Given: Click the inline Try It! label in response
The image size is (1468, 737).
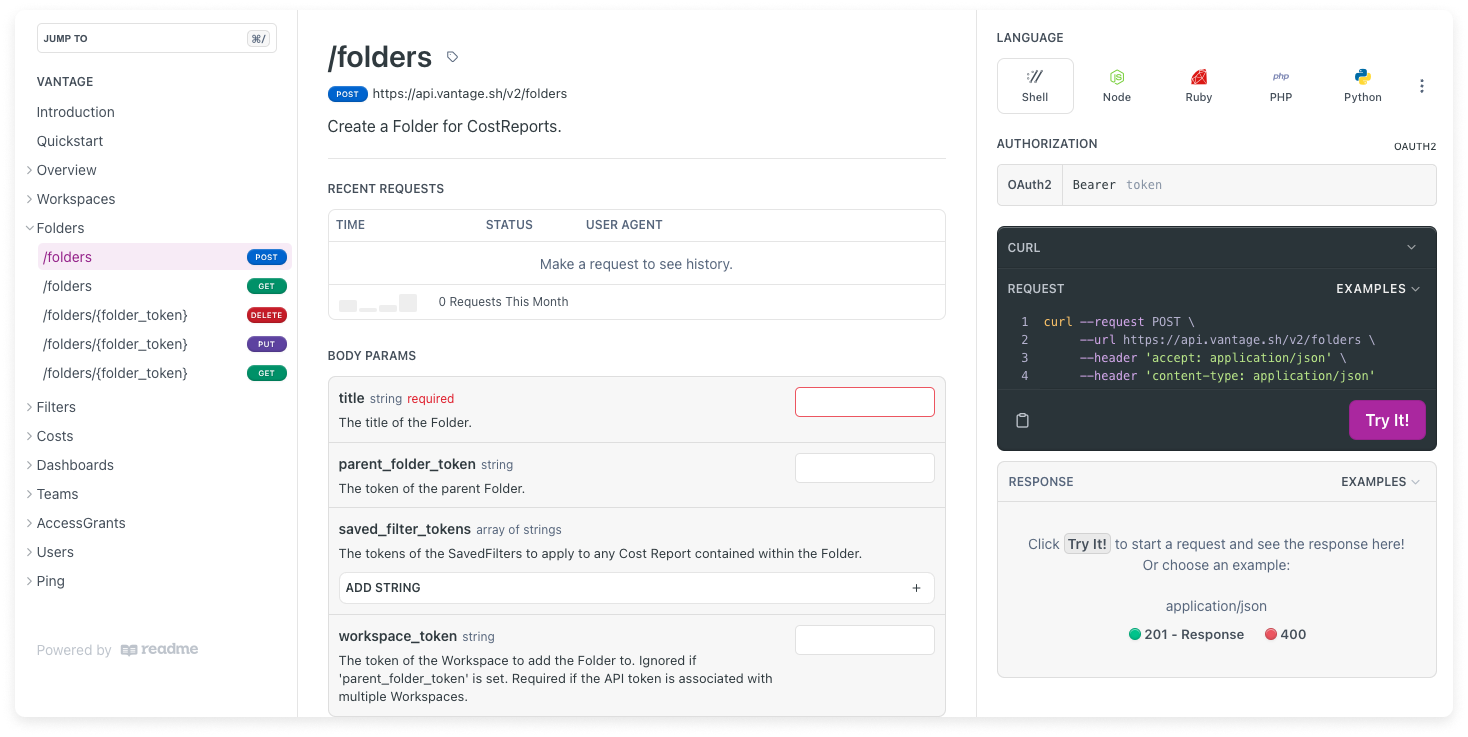Looking at the screenshot, I should (x=1087, y=544).
